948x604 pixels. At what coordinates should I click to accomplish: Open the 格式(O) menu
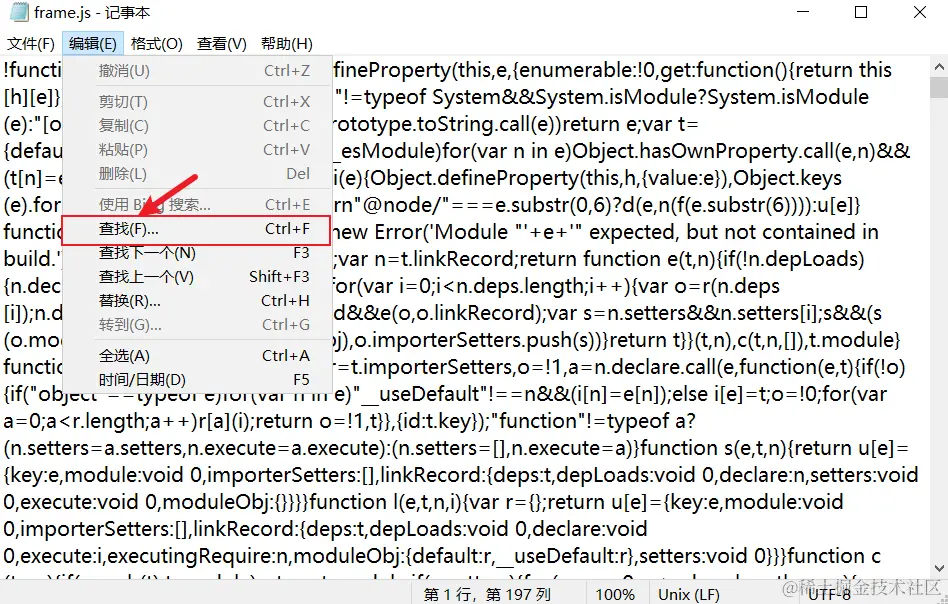(156, 44)
